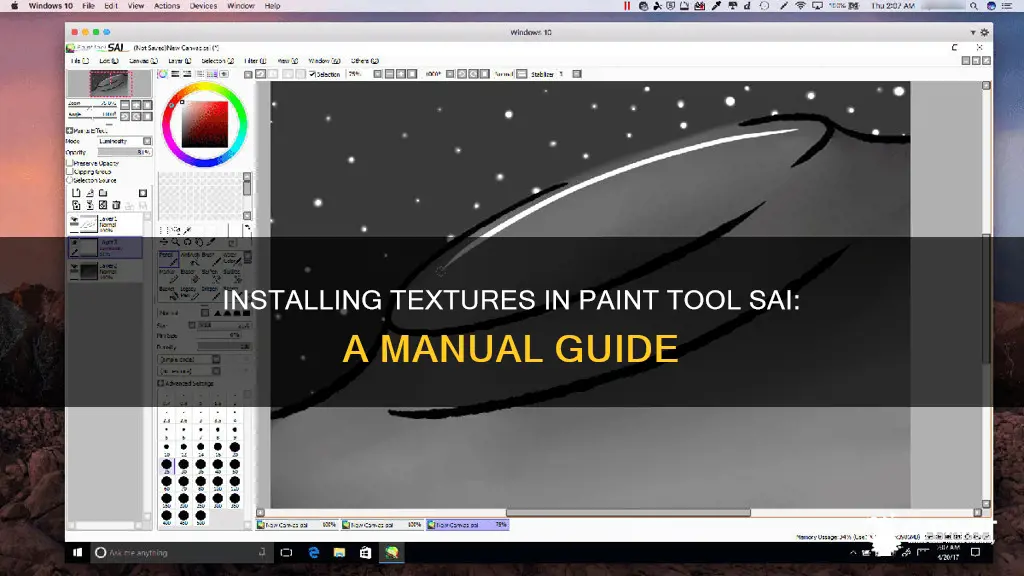
Task: Pick the eyedropper tool
Action: pos(211,242)
